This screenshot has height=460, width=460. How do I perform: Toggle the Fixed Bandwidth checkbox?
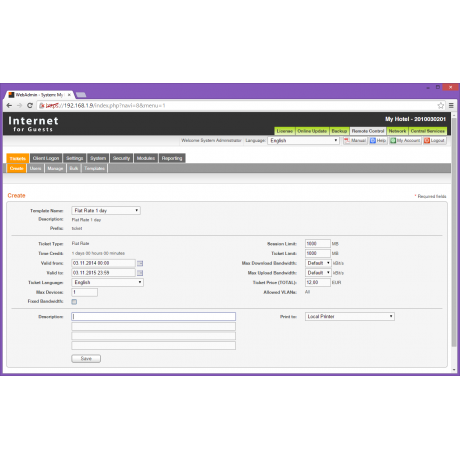click(x=74, y=302)
